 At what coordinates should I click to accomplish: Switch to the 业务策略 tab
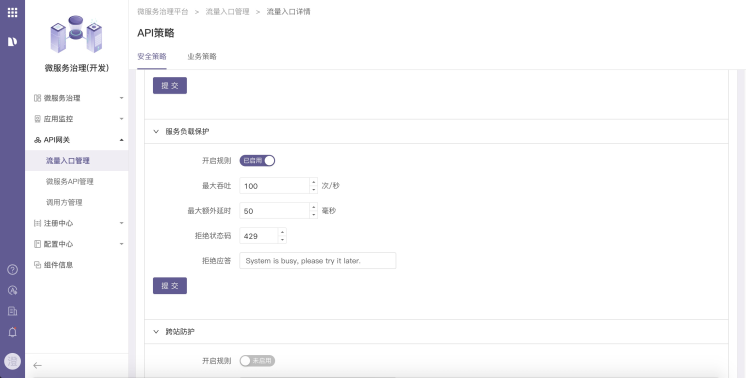click(x=202, y=57)
